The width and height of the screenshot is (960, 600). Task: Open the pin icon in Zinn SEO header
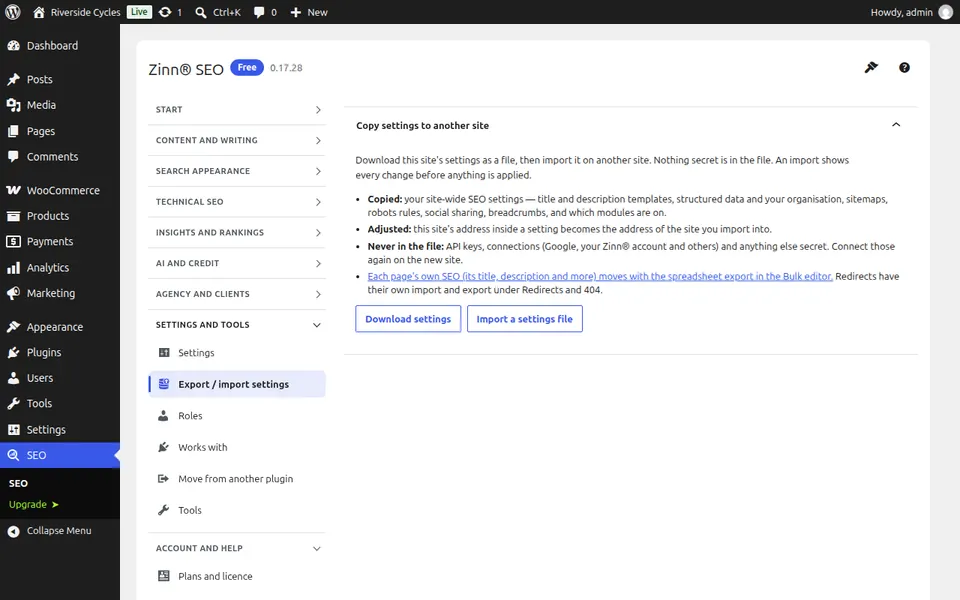coord(871,67)
